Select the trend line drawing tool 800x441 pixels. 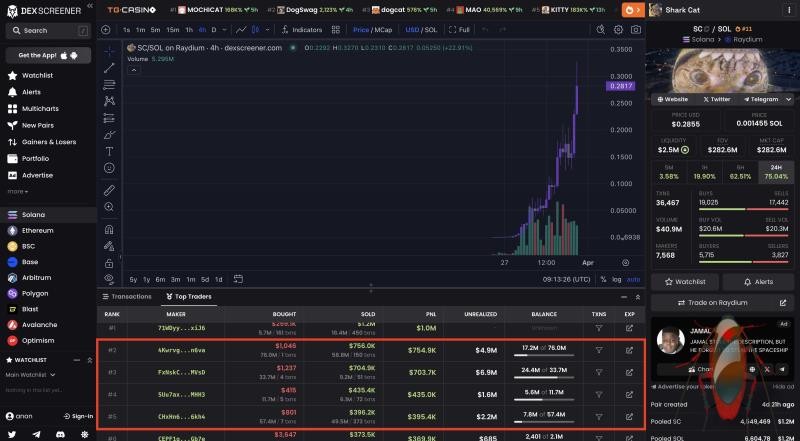point(109,68)
